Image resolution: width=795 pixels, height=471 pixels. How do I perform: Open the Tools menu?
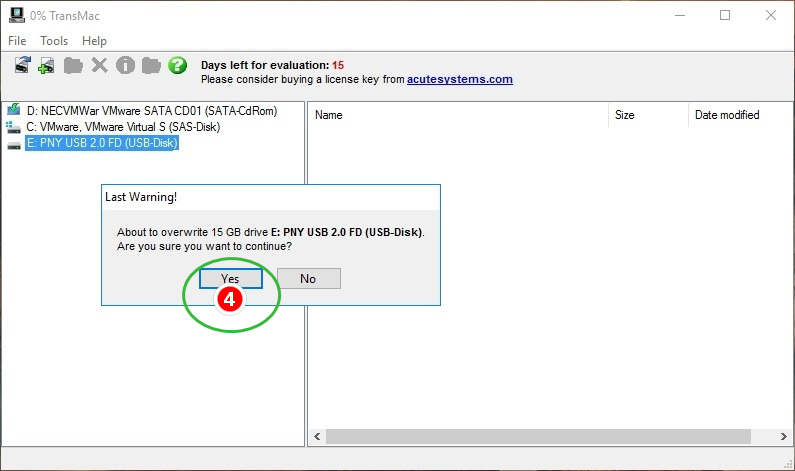[54, 41]
